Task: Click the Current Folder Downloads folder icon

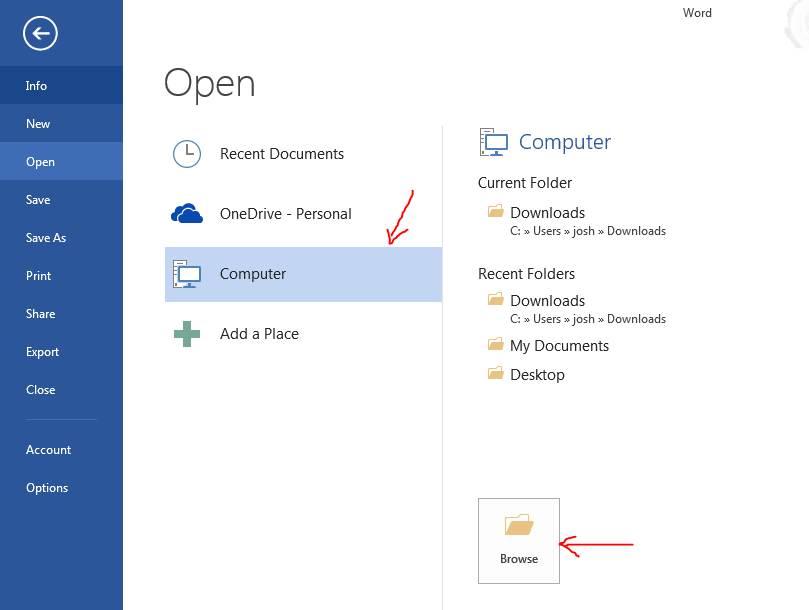Action: [x=496, y=211]
